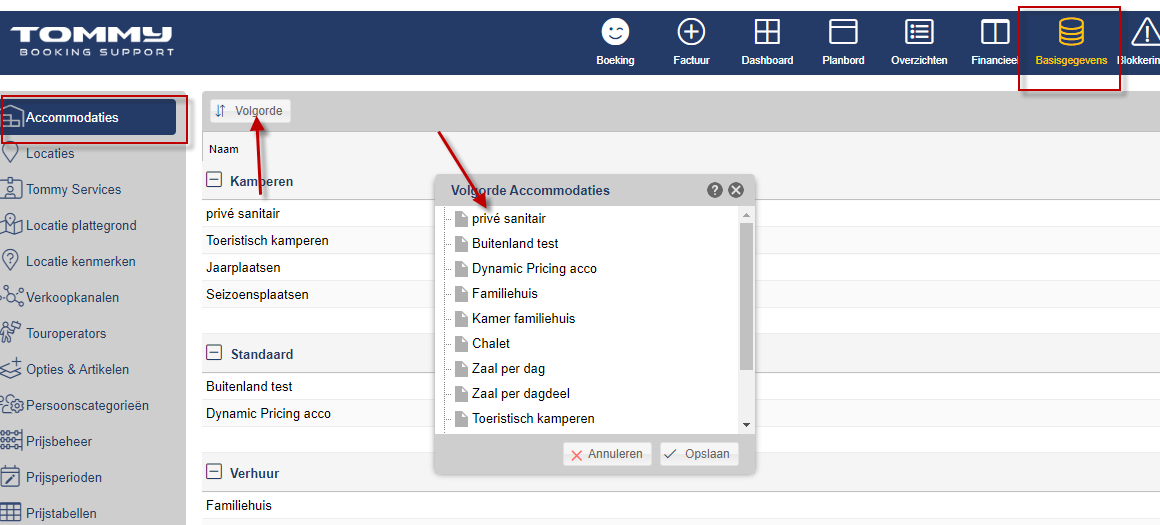
Task: Click the document icon next to Chalet
Action: coord(462,344)
